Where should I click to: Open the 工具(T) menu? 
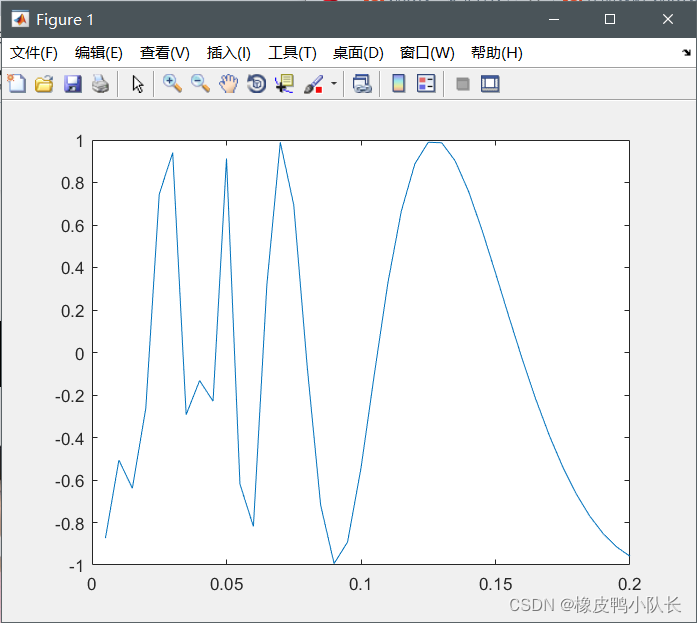292,53
